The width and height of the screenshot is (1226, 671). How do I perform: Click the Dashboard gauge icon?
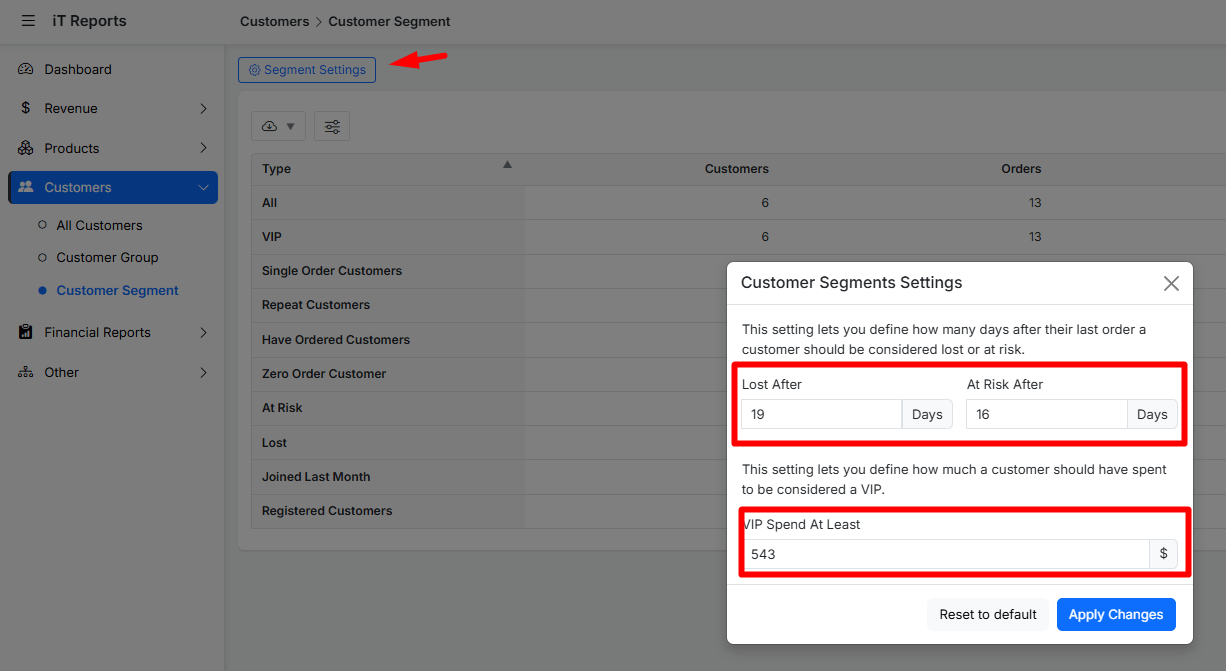(x=26, y=69)
